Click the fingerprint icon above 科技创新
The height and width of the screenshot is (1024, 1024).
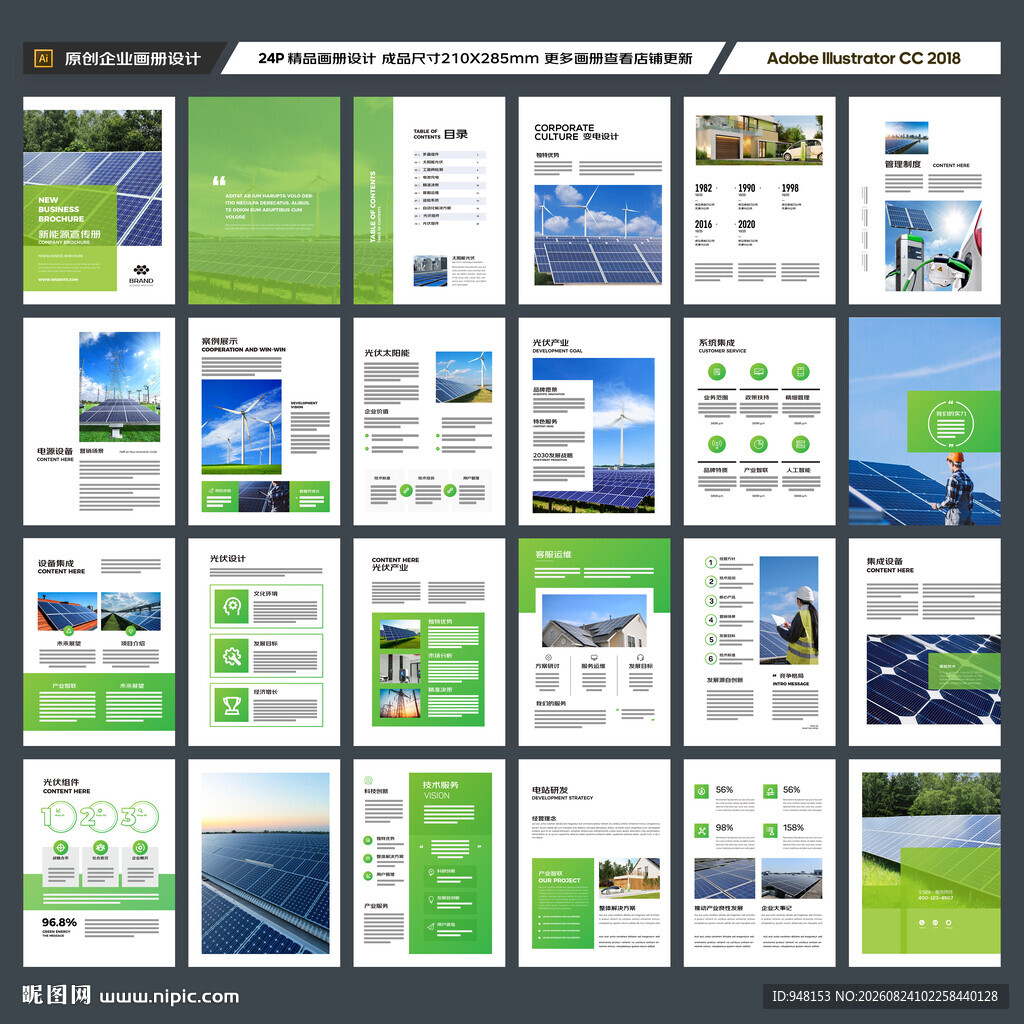pyautogui.click(x=368, y=780)
